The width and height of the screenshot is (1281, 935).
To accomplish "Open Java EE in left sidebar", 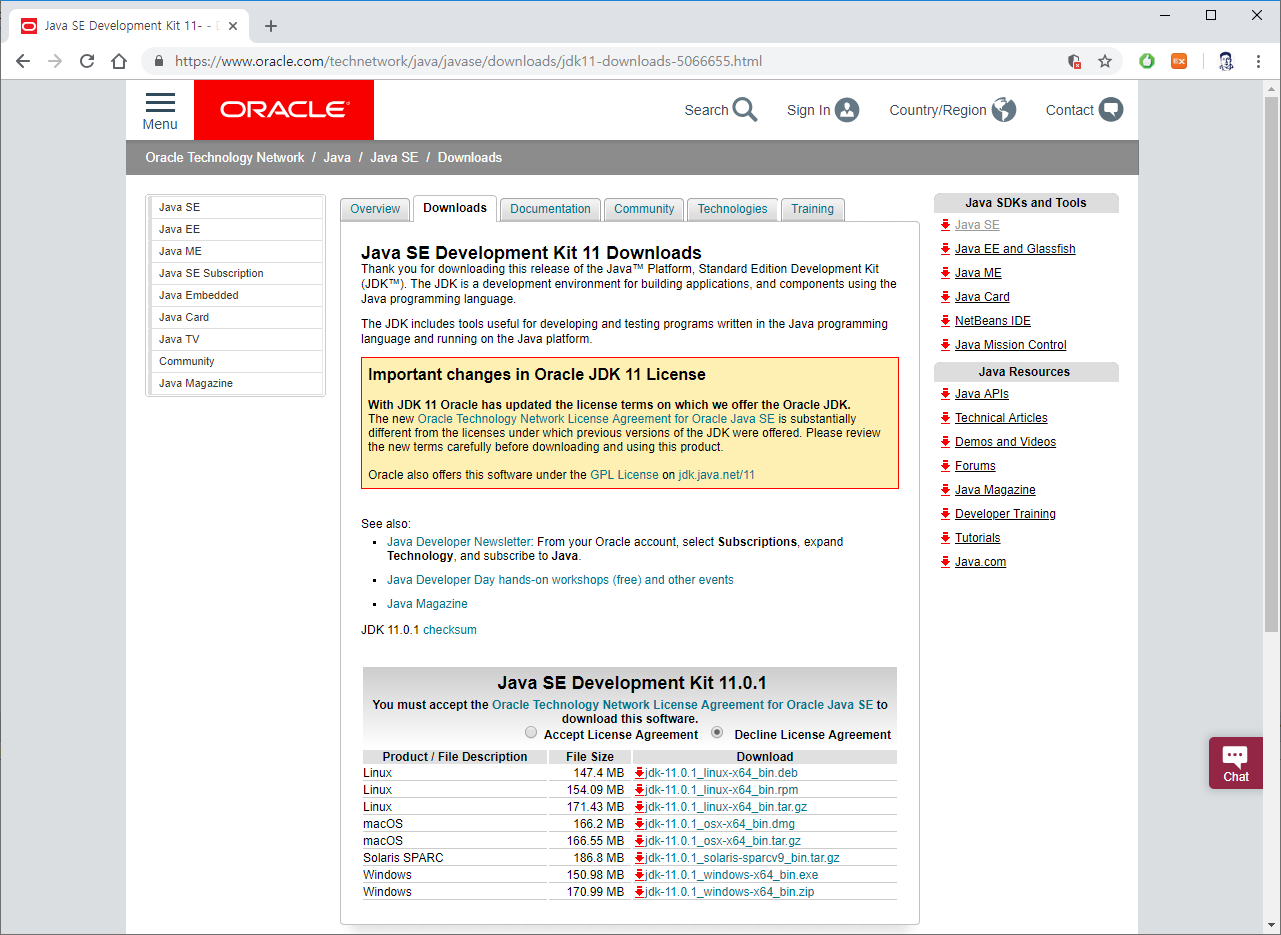I will click(x=237, y=229).
